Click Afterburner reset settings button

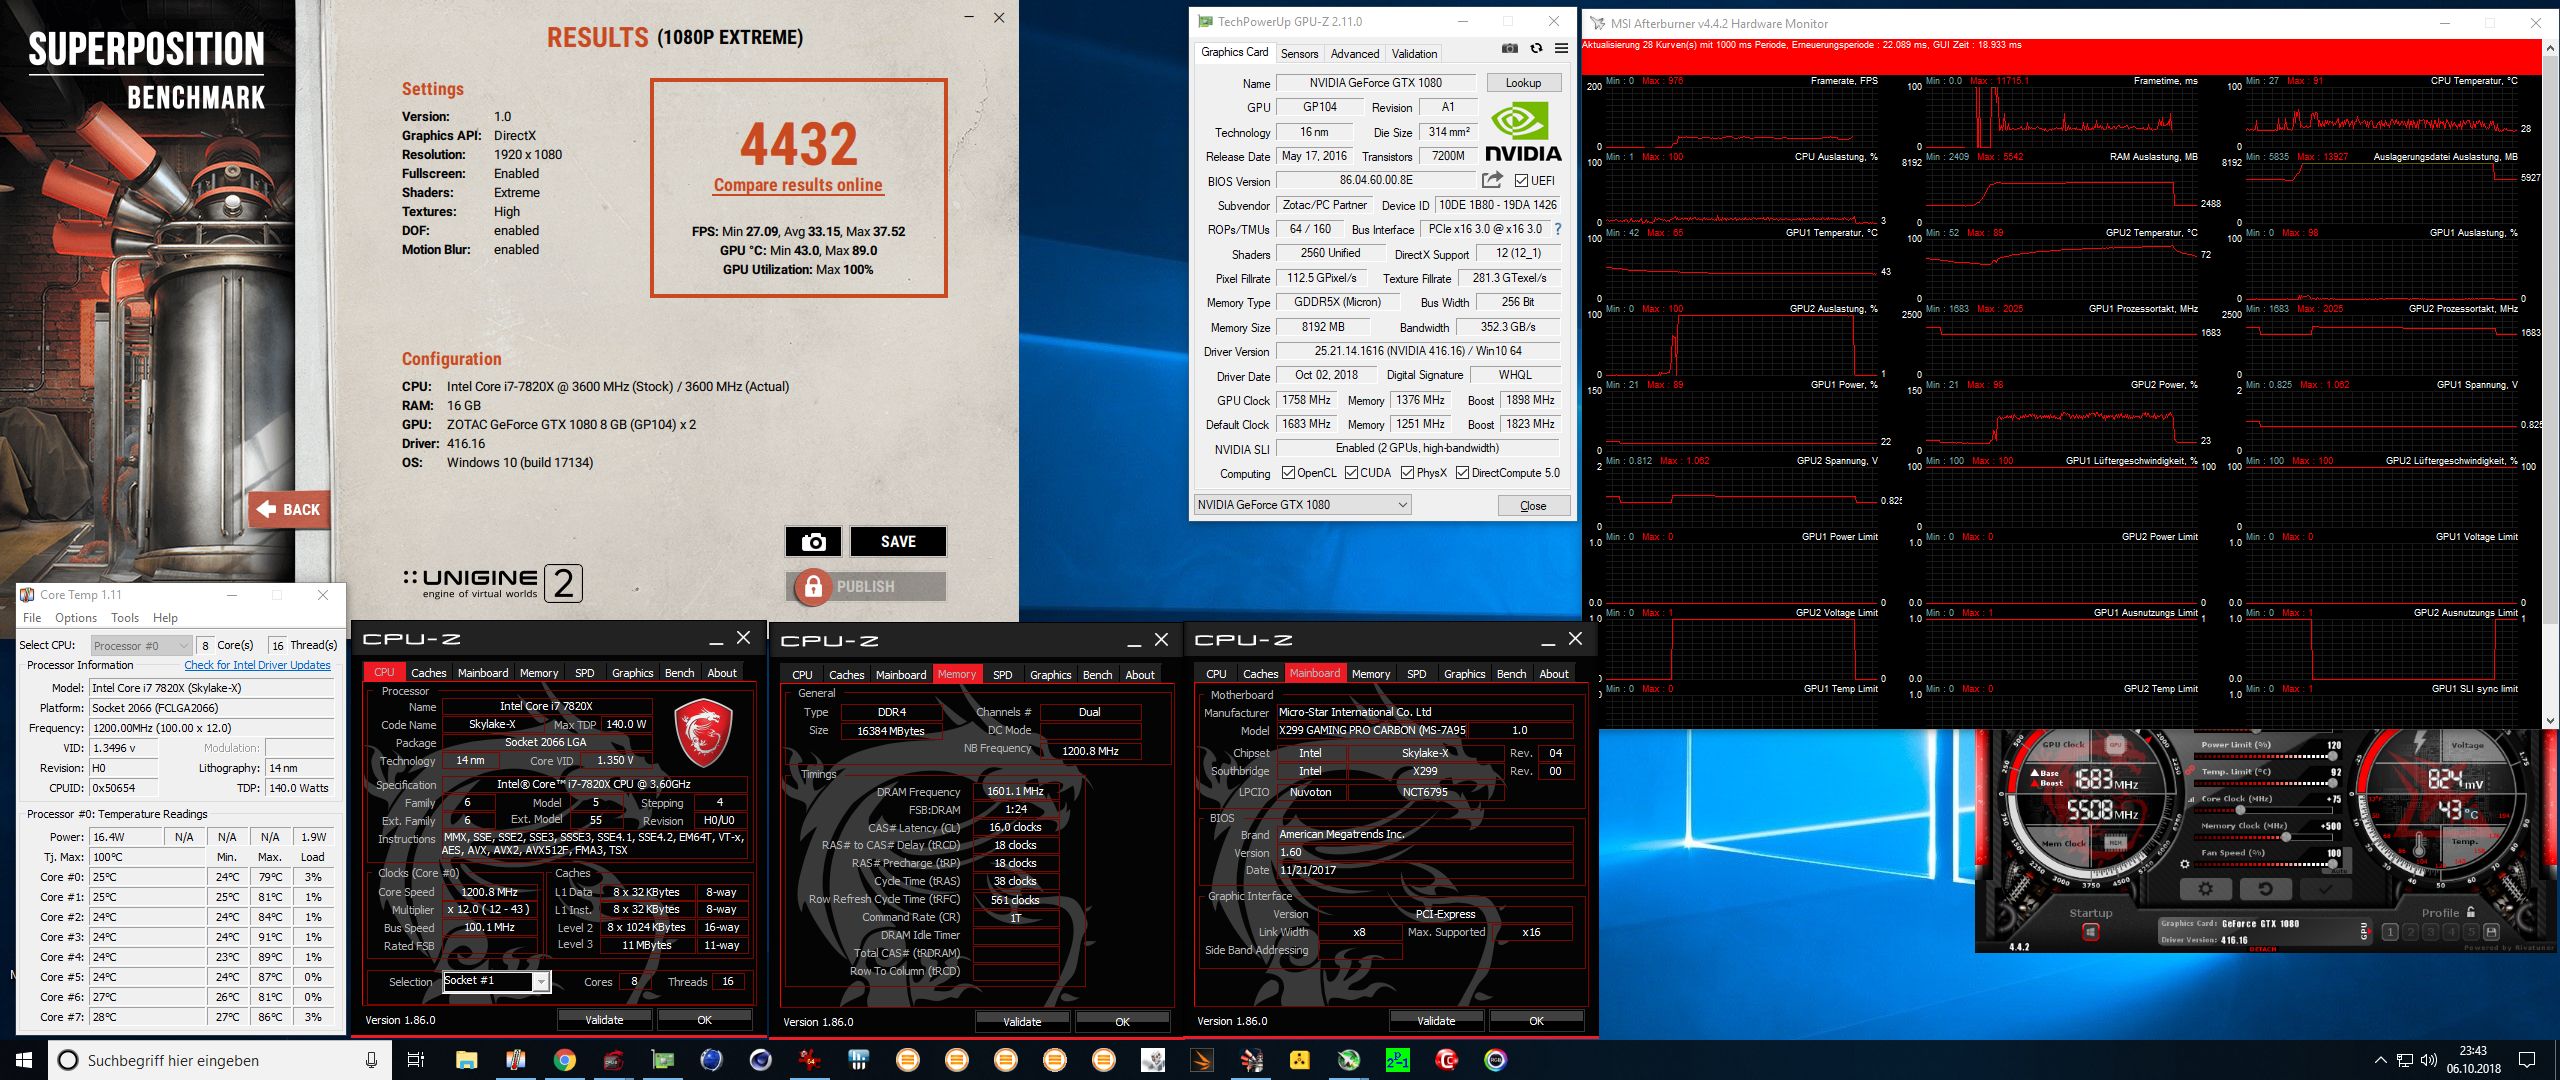[2266, 889]
